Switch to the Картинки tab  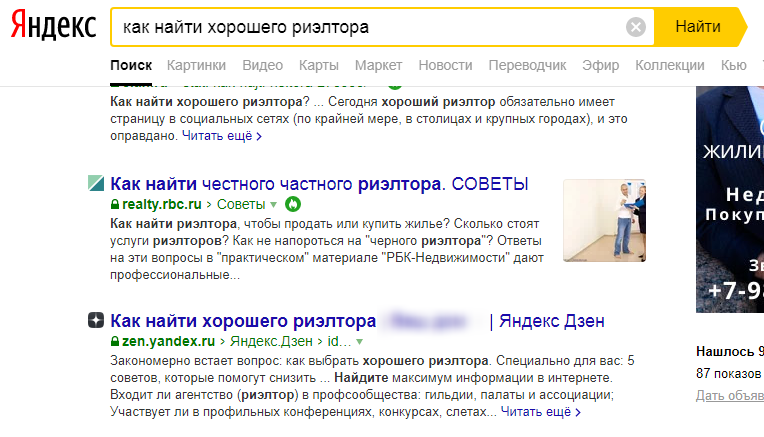196,65
